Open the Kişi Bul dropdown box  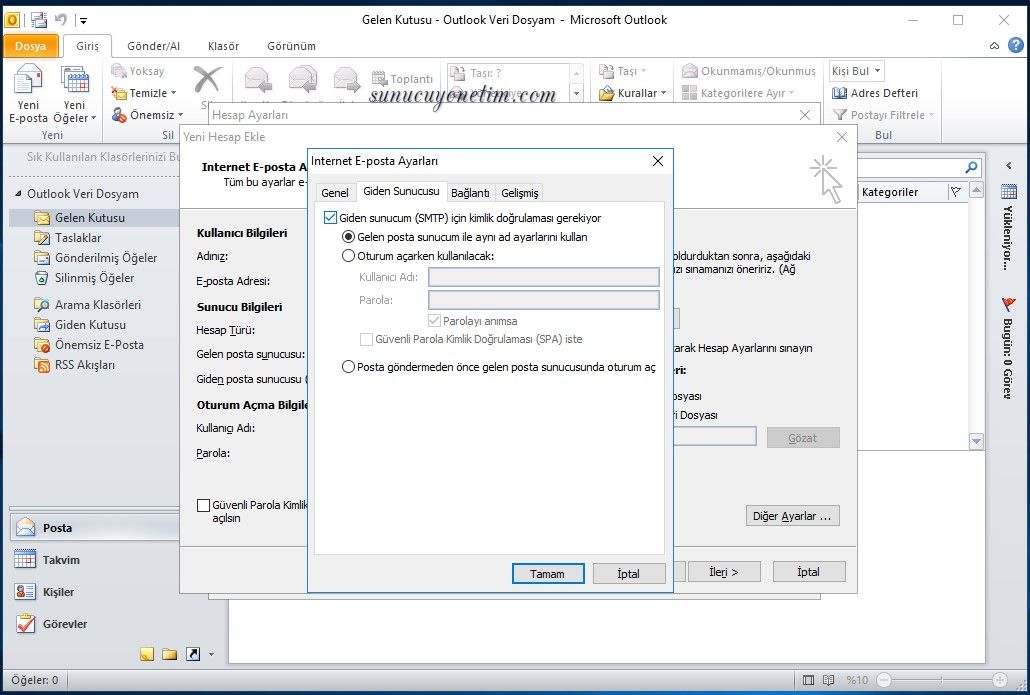[x=857, y=71]
